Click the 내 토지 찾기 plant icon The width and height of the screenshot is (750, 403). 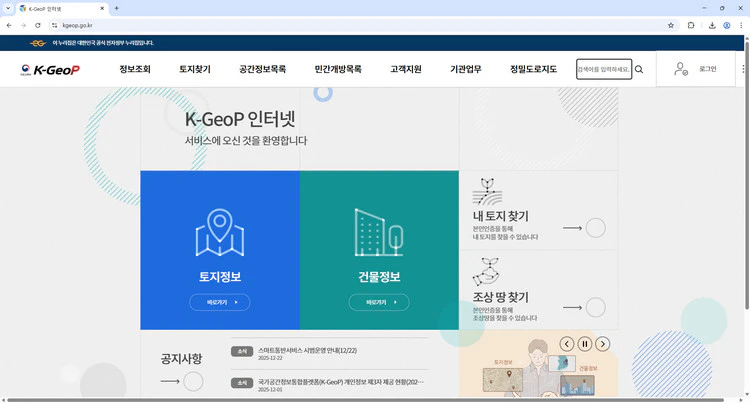487,192
